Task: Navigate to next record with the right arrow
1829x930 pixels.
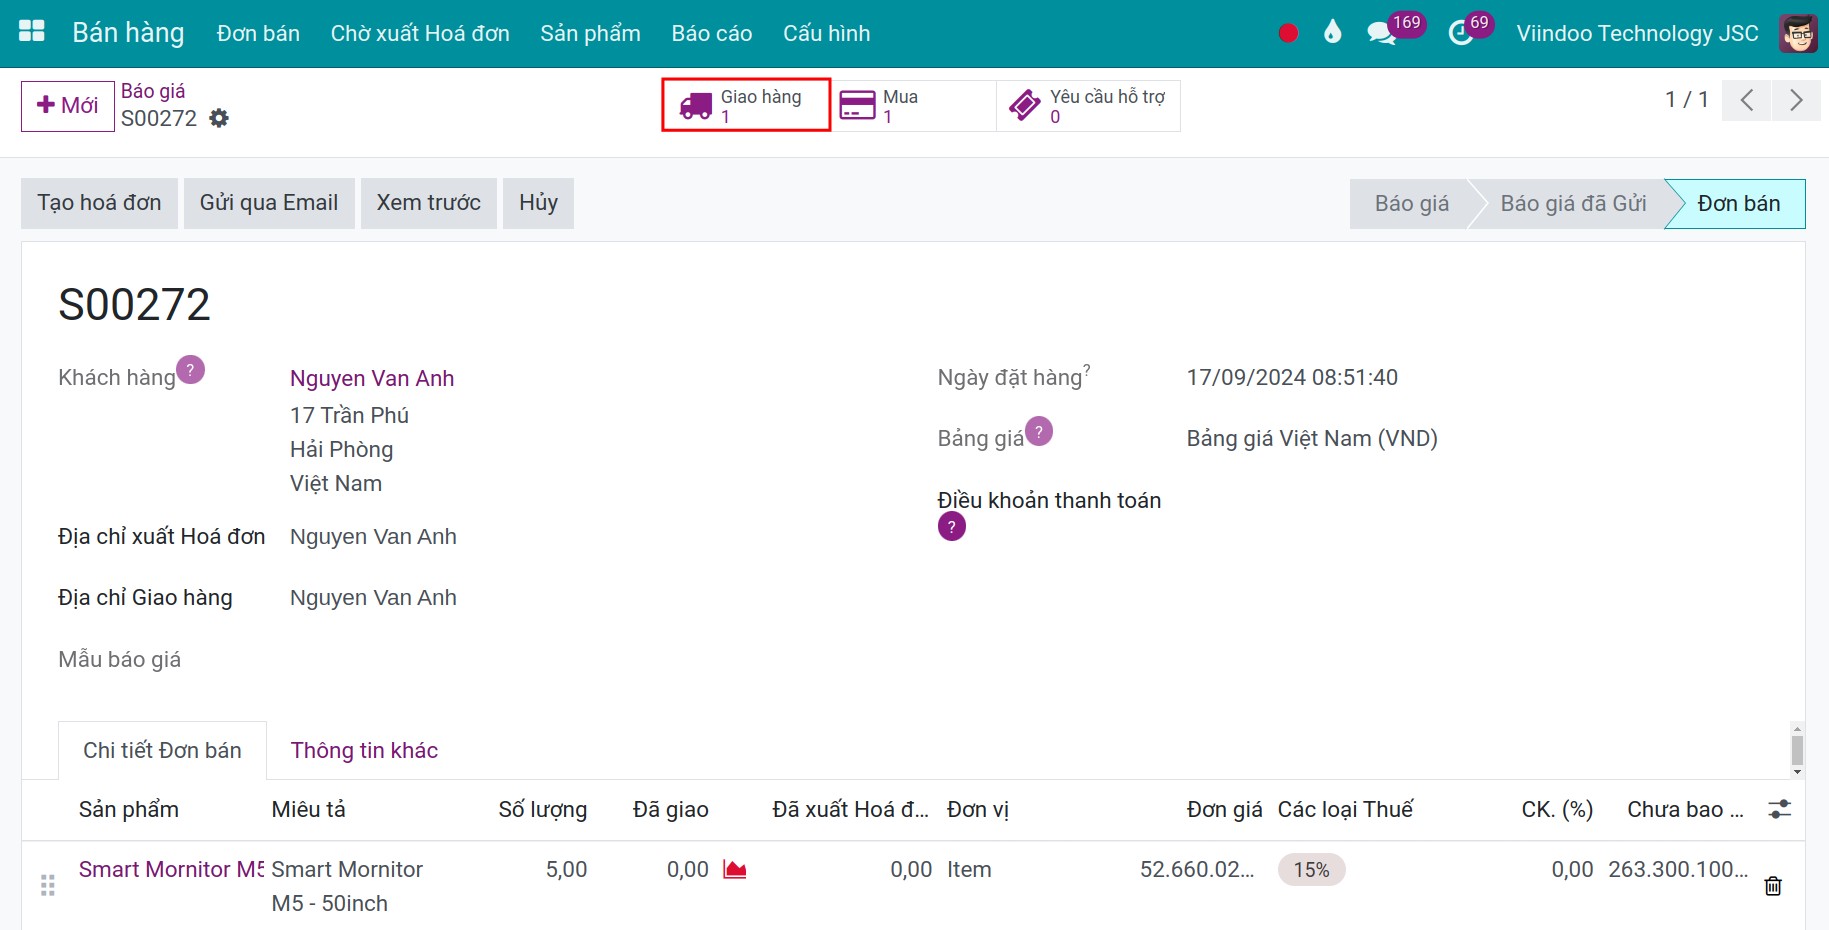Action: [1797, 100]
